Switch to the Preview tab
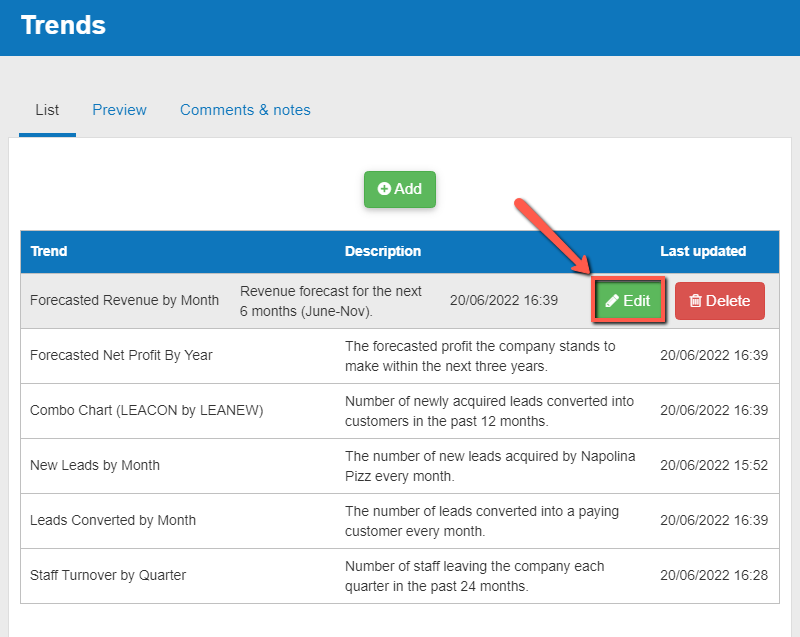Viewport: 800px width, 637px height. 119,110
